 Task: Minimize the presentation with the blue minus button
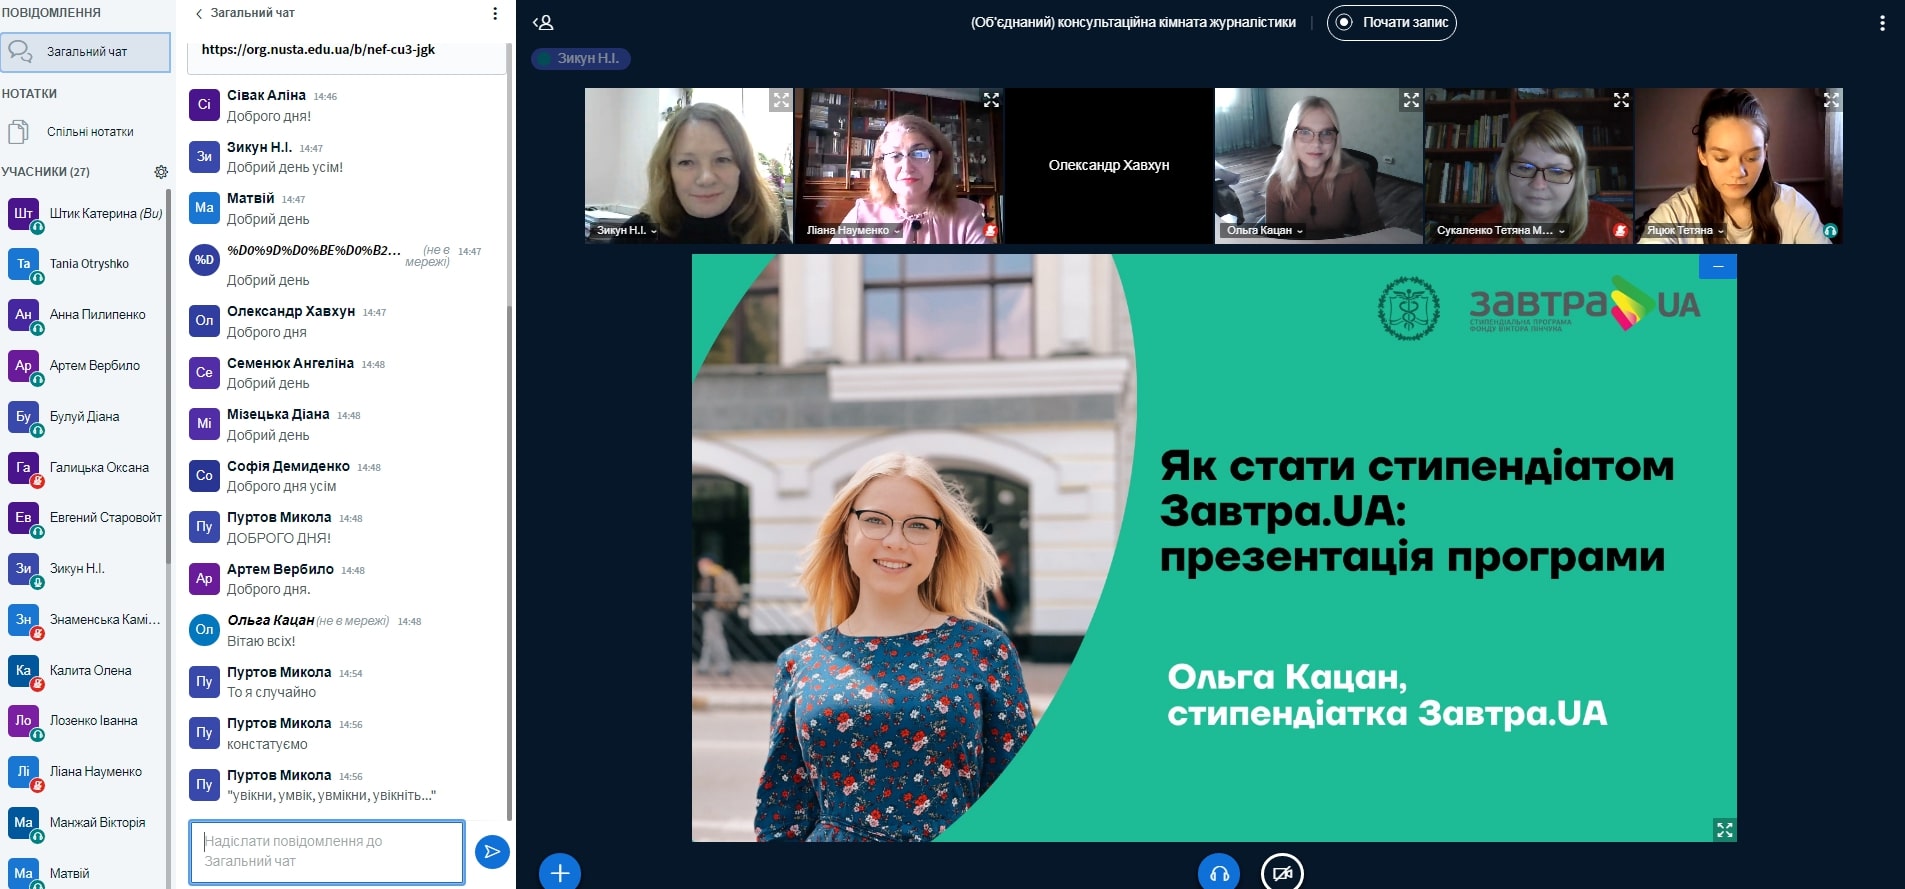(1718, 266)
